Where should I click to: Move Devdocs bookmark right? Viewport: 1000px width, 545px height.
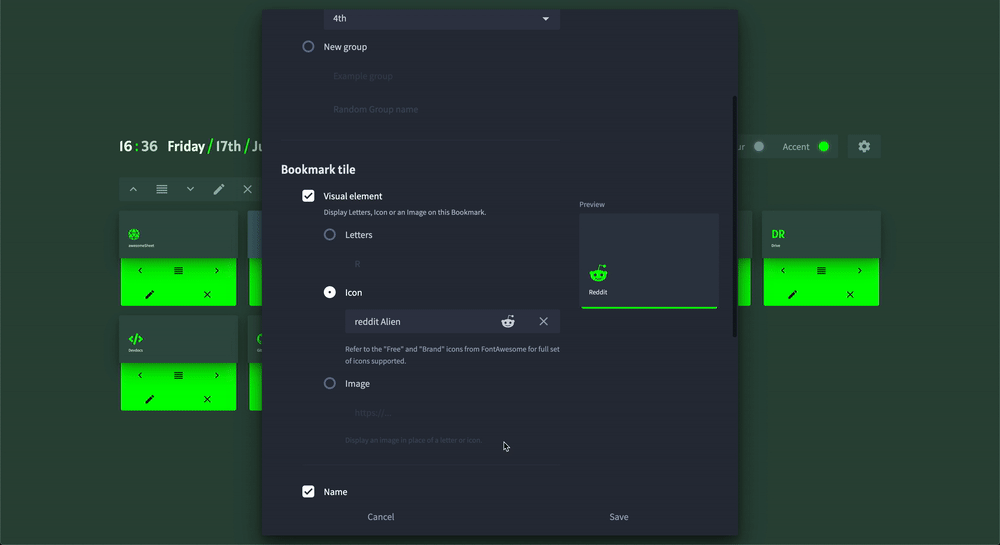point(217,375)
